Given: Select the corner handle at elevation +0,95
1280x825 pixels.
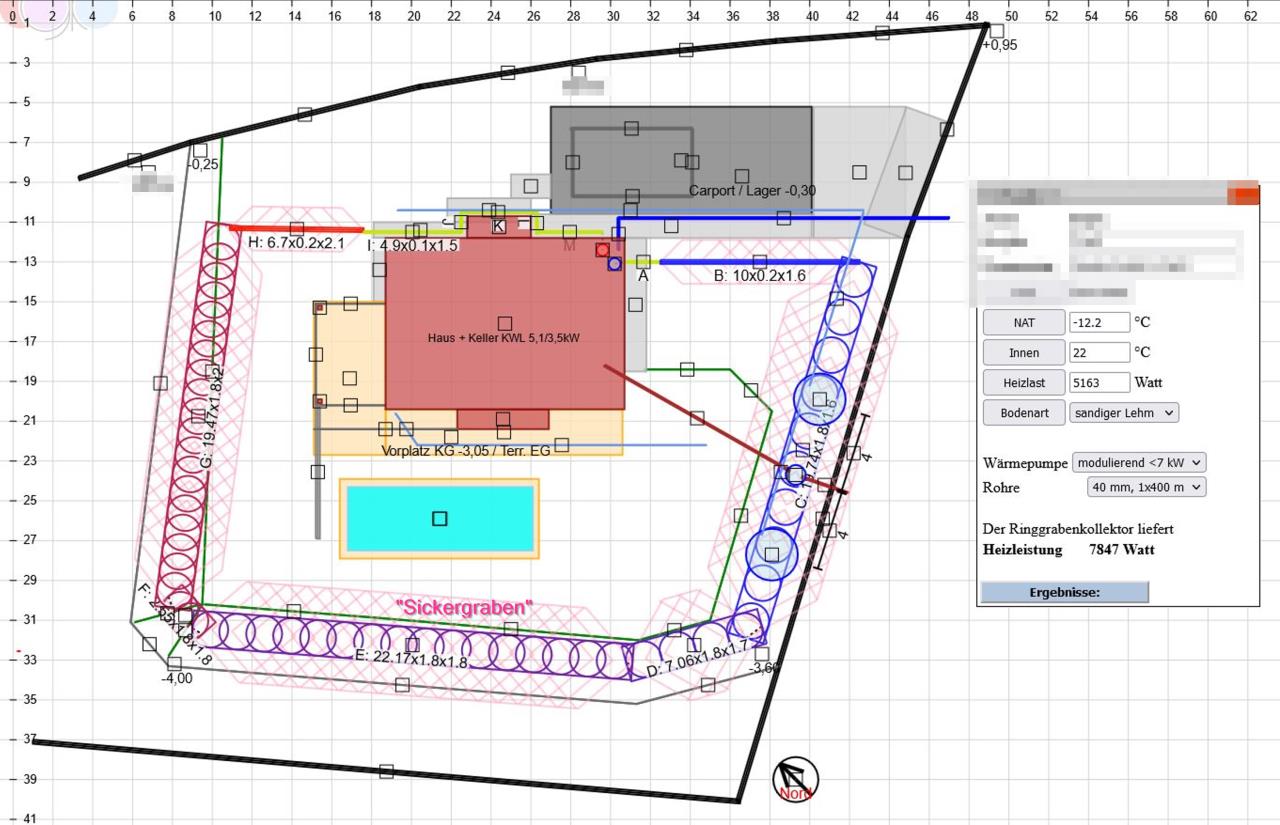Looking at the screenshot, I should point(996,31).
